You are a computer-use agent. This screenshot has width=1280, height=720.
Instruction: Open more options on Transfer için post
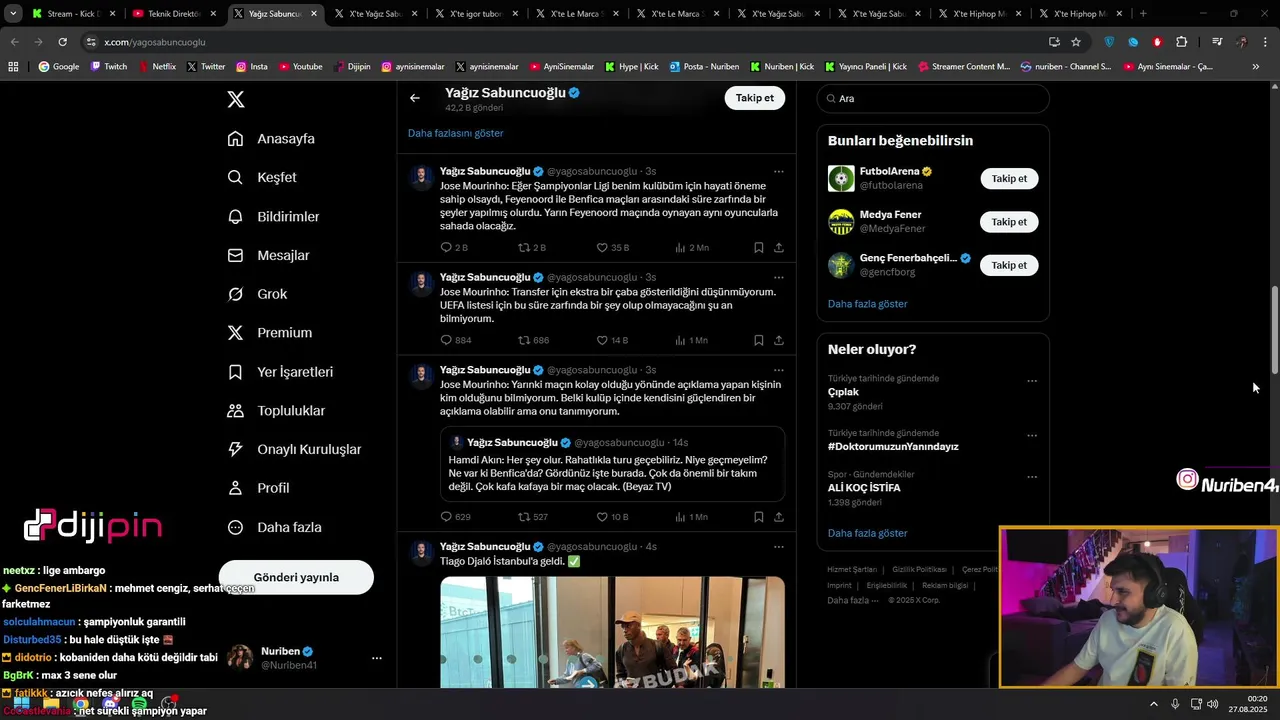pyautogui.click(x=779, y=277)
